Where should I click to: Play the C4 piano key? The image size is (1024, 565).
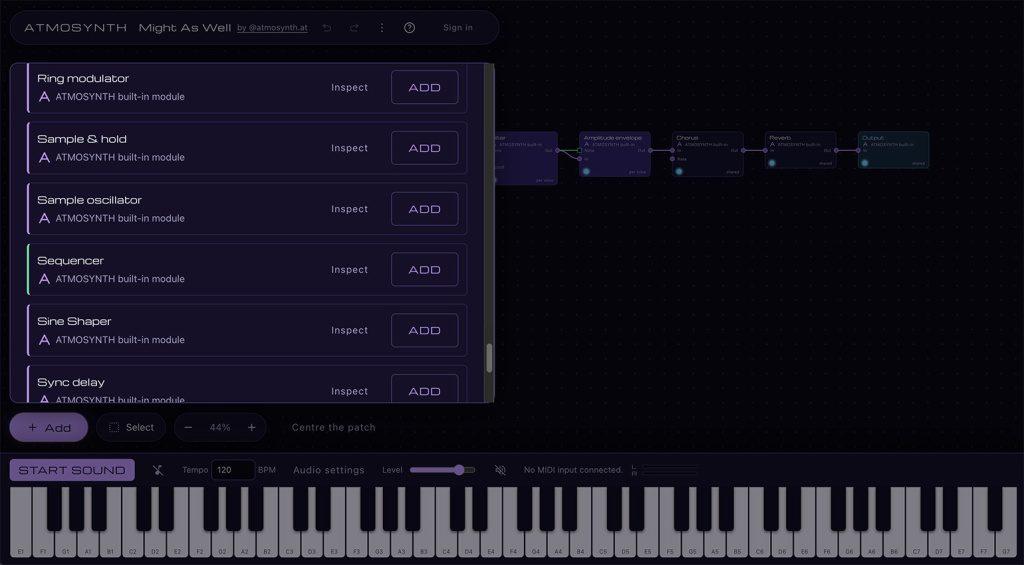click(x=446, y=542)
